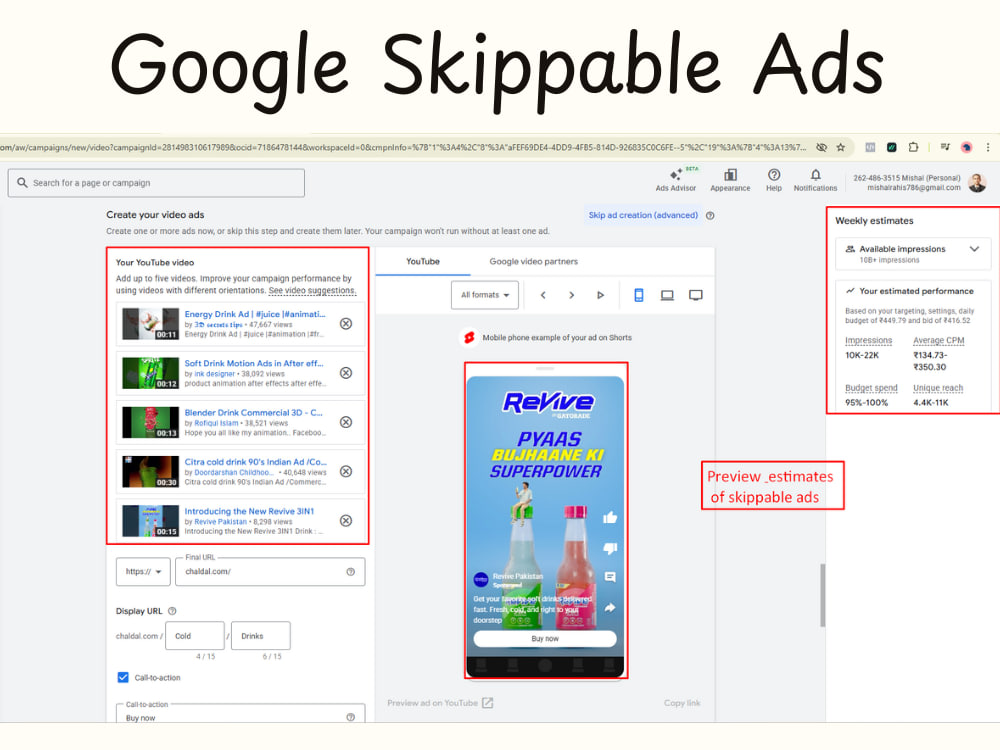Like the ad in the Shorts preview
1000x750 pixels.
[610, 517]
